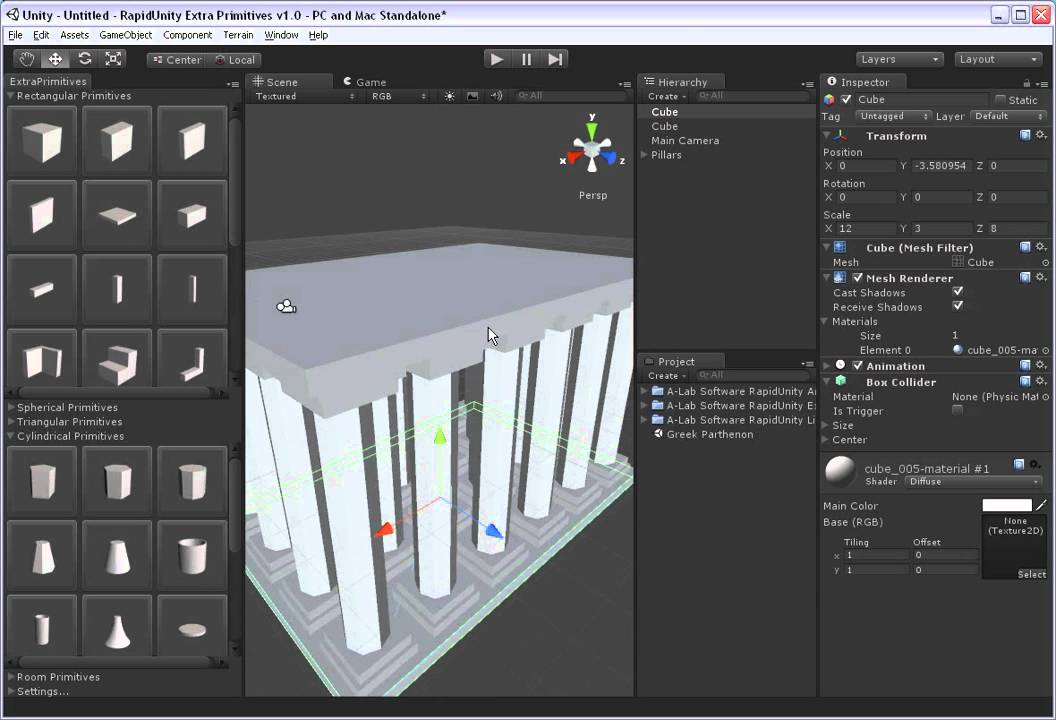Toggle Cast Shadows checkbox
This screenshot has width=1056, height=720.
(x=958, y=292)
